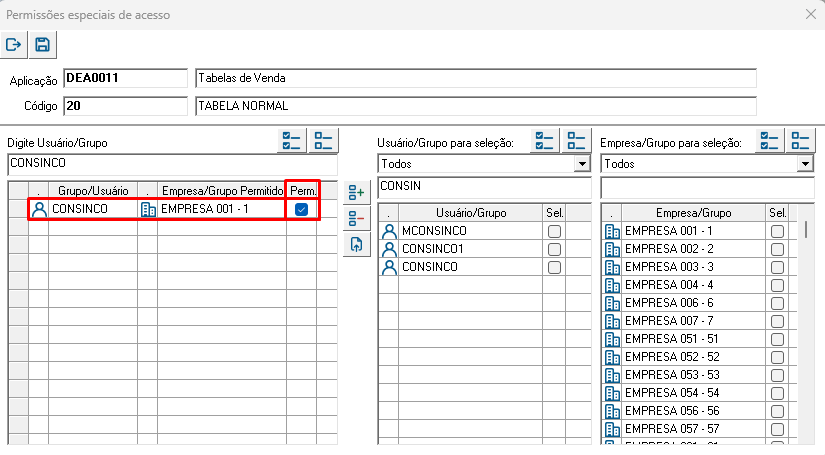The height and width of the screenshot is (455, 825).
Task: Click user icon next to MCONSINCO
Action: tap(389, 231)
